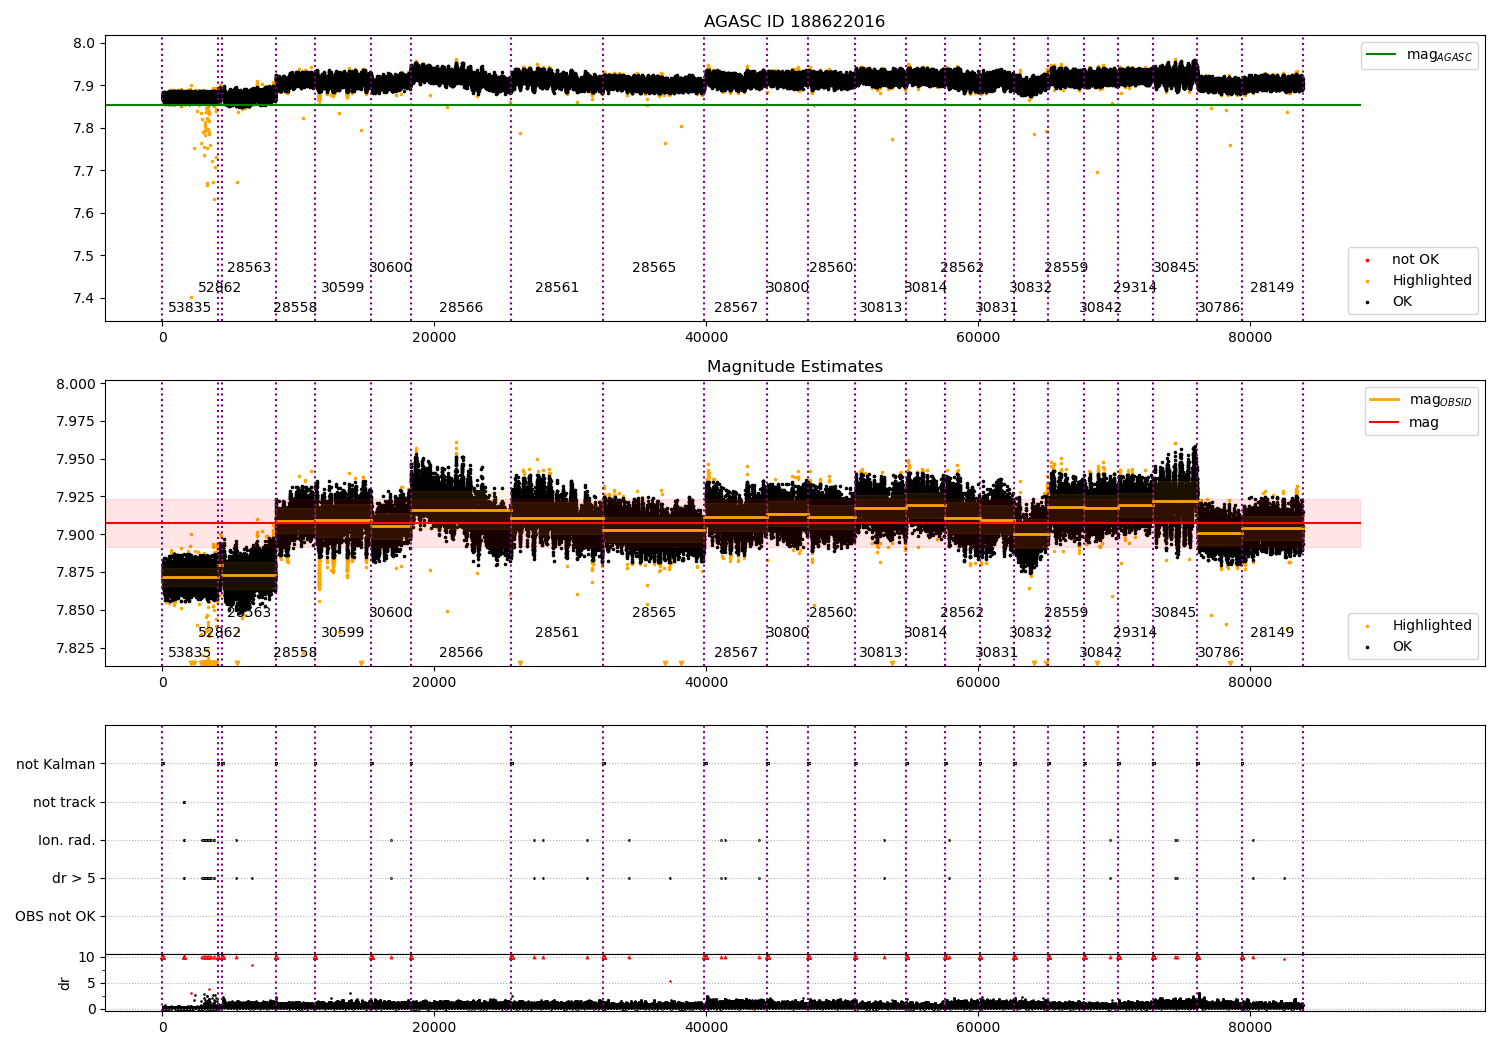The height and width of the screenshot is (1050, 1500).
Task: Click OBSID label 28562 in the AGASC plot
Action: (x=962, y=268)
